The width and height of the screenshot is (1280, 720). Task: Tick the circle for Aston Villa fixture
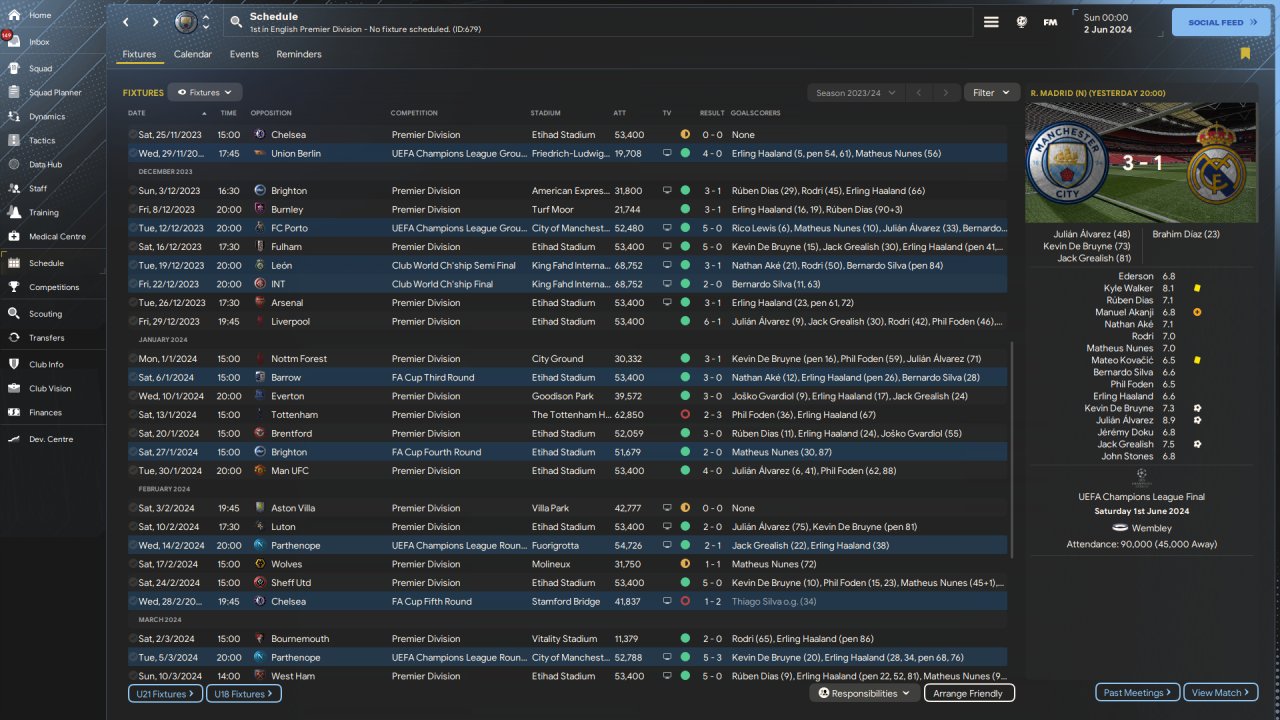(x=133, y=508)
